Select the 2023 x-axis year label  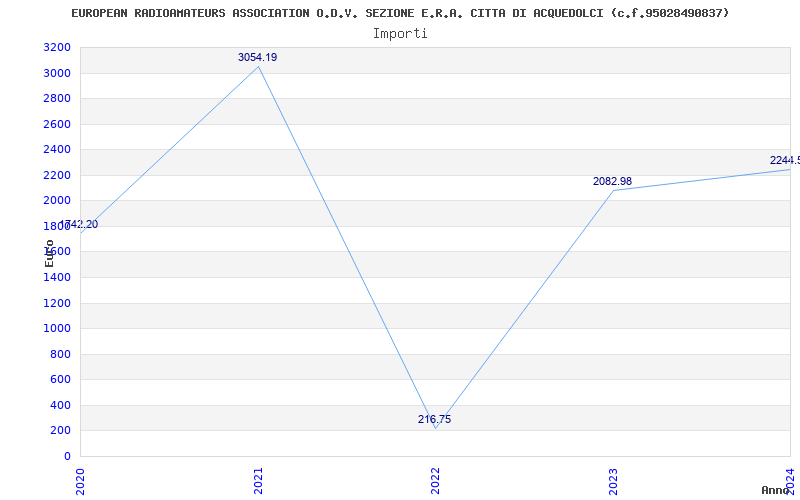(613, 481)
